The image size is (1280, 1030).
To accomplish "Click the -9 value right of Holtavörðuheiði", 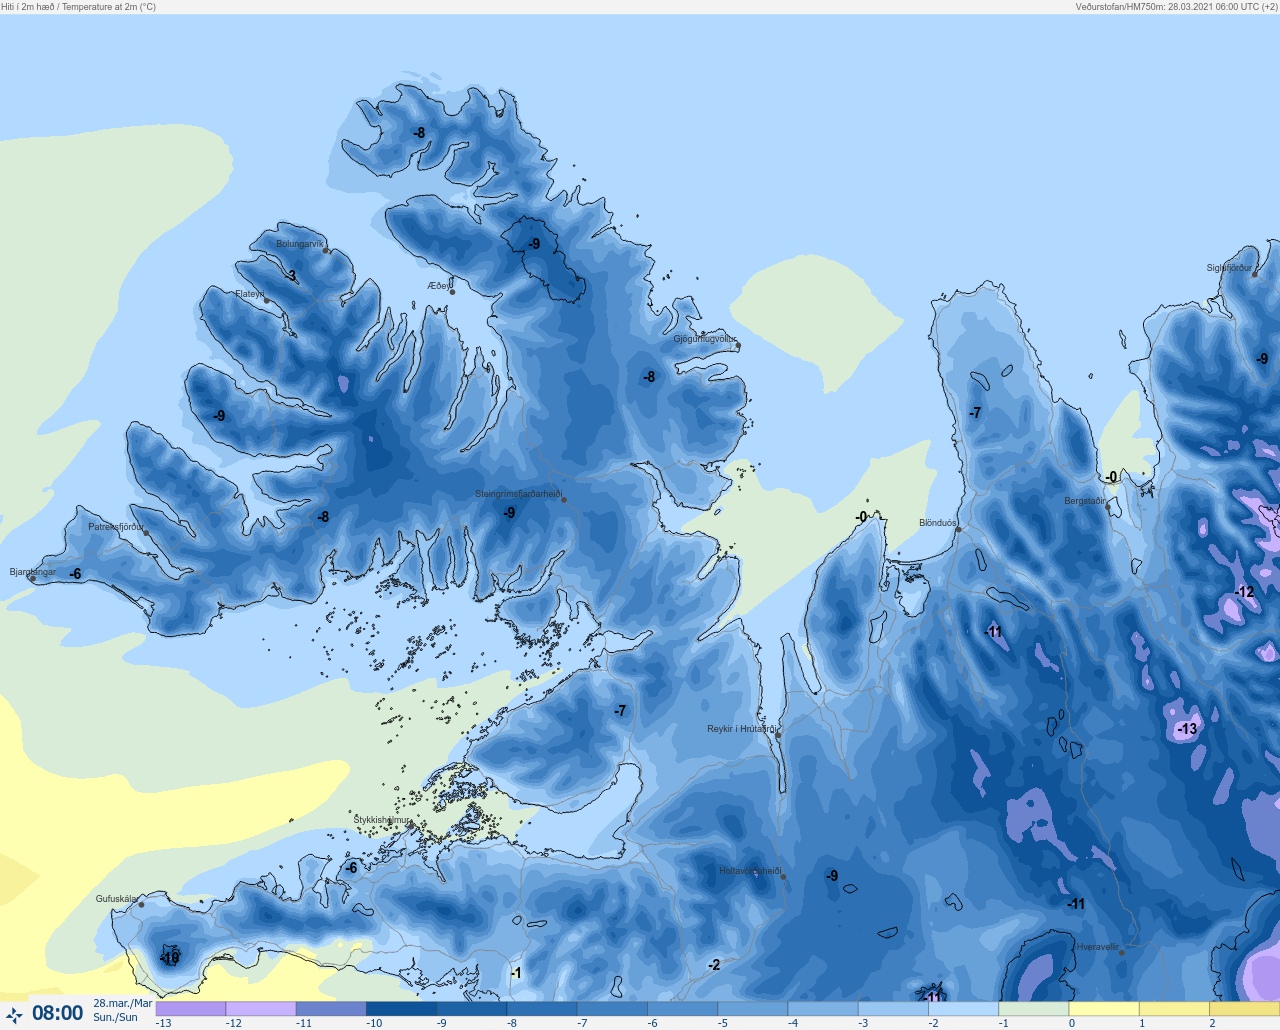I will 832,876.
